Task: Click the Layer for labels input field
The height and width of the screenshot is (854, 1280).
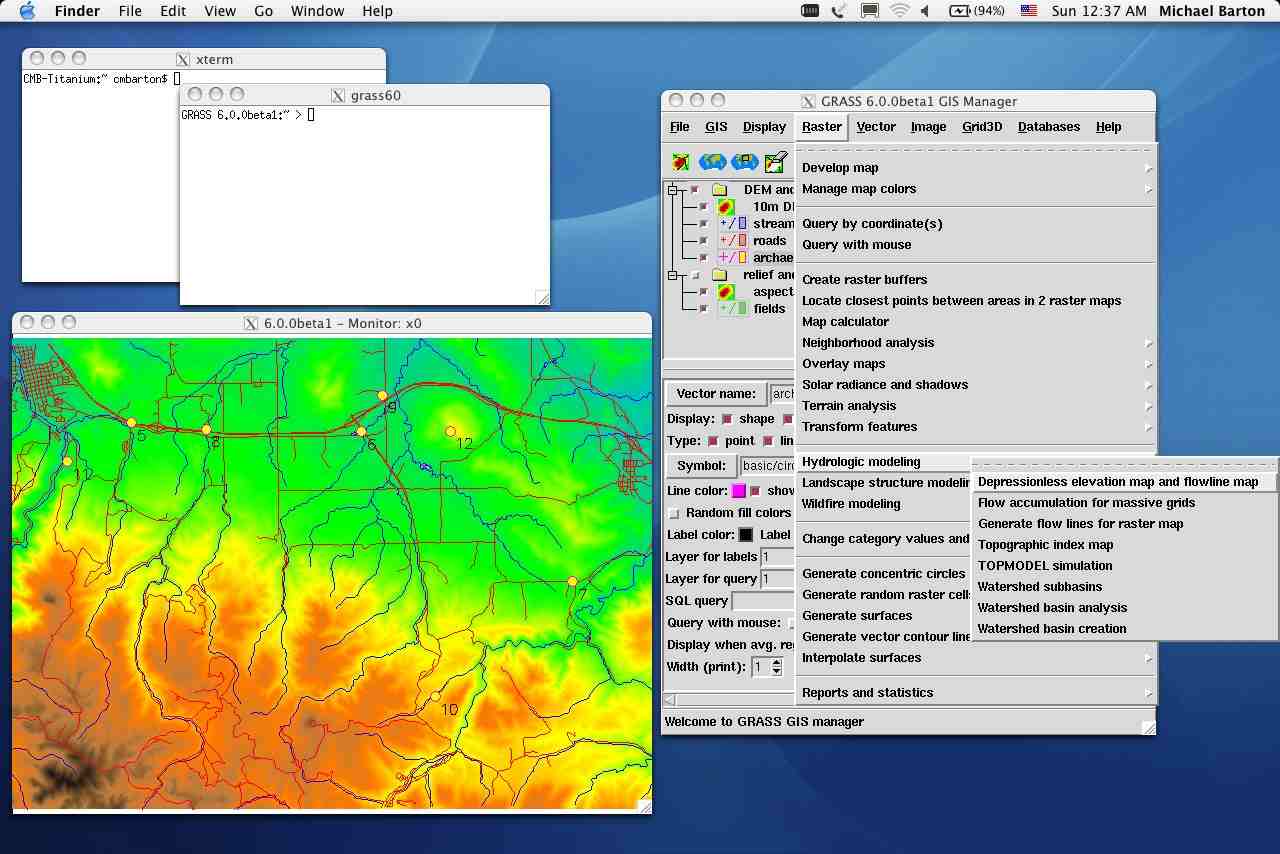Action: [777, 557]
